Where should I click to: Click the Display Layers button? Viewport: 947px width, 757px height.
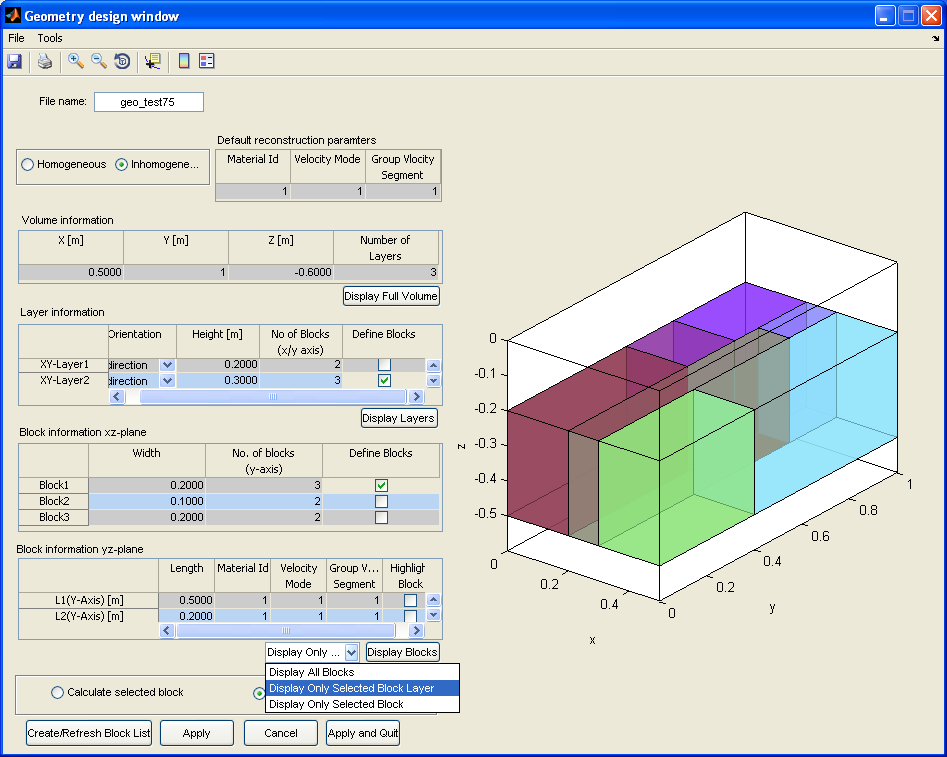coord(399,418)
